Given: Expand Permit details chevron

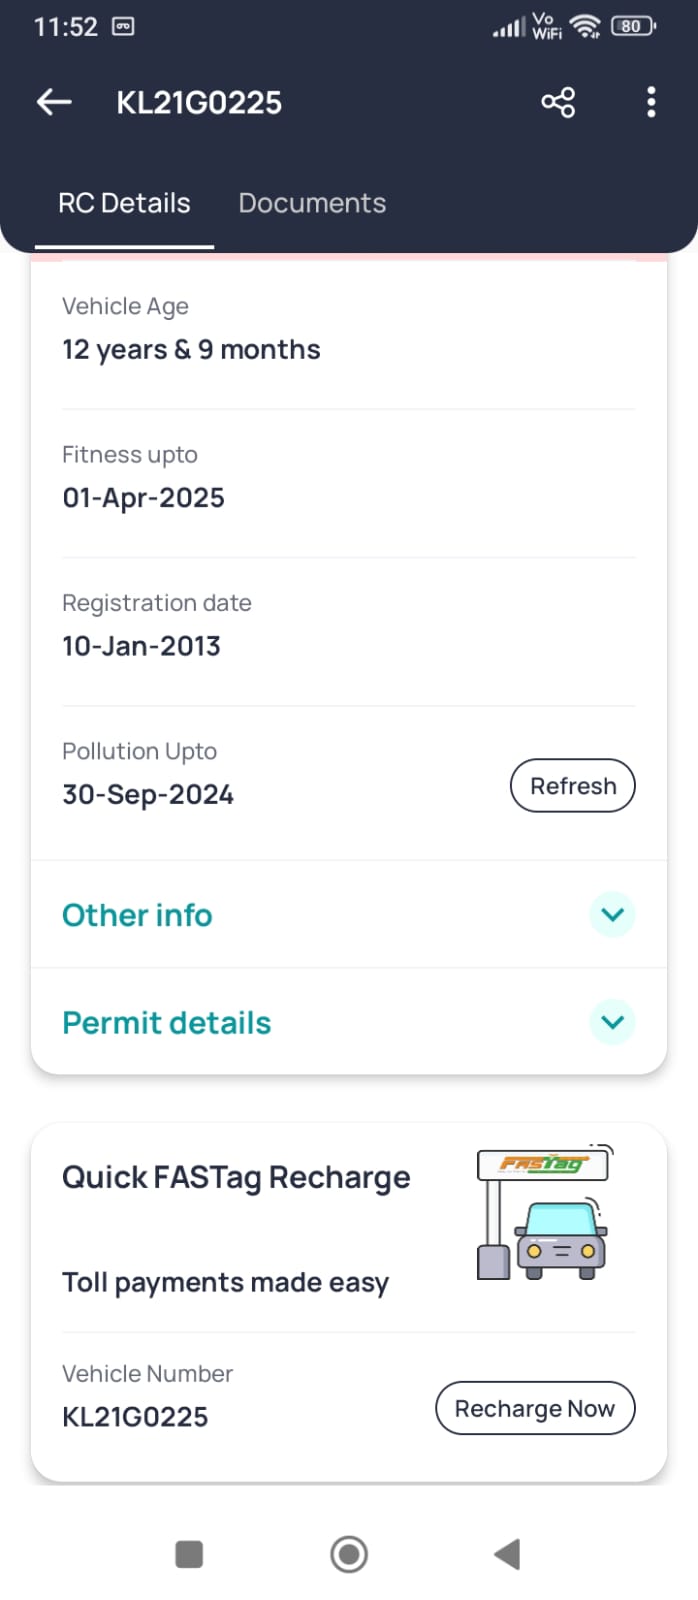Looking at the screenshot, I should click(612, 1022).
